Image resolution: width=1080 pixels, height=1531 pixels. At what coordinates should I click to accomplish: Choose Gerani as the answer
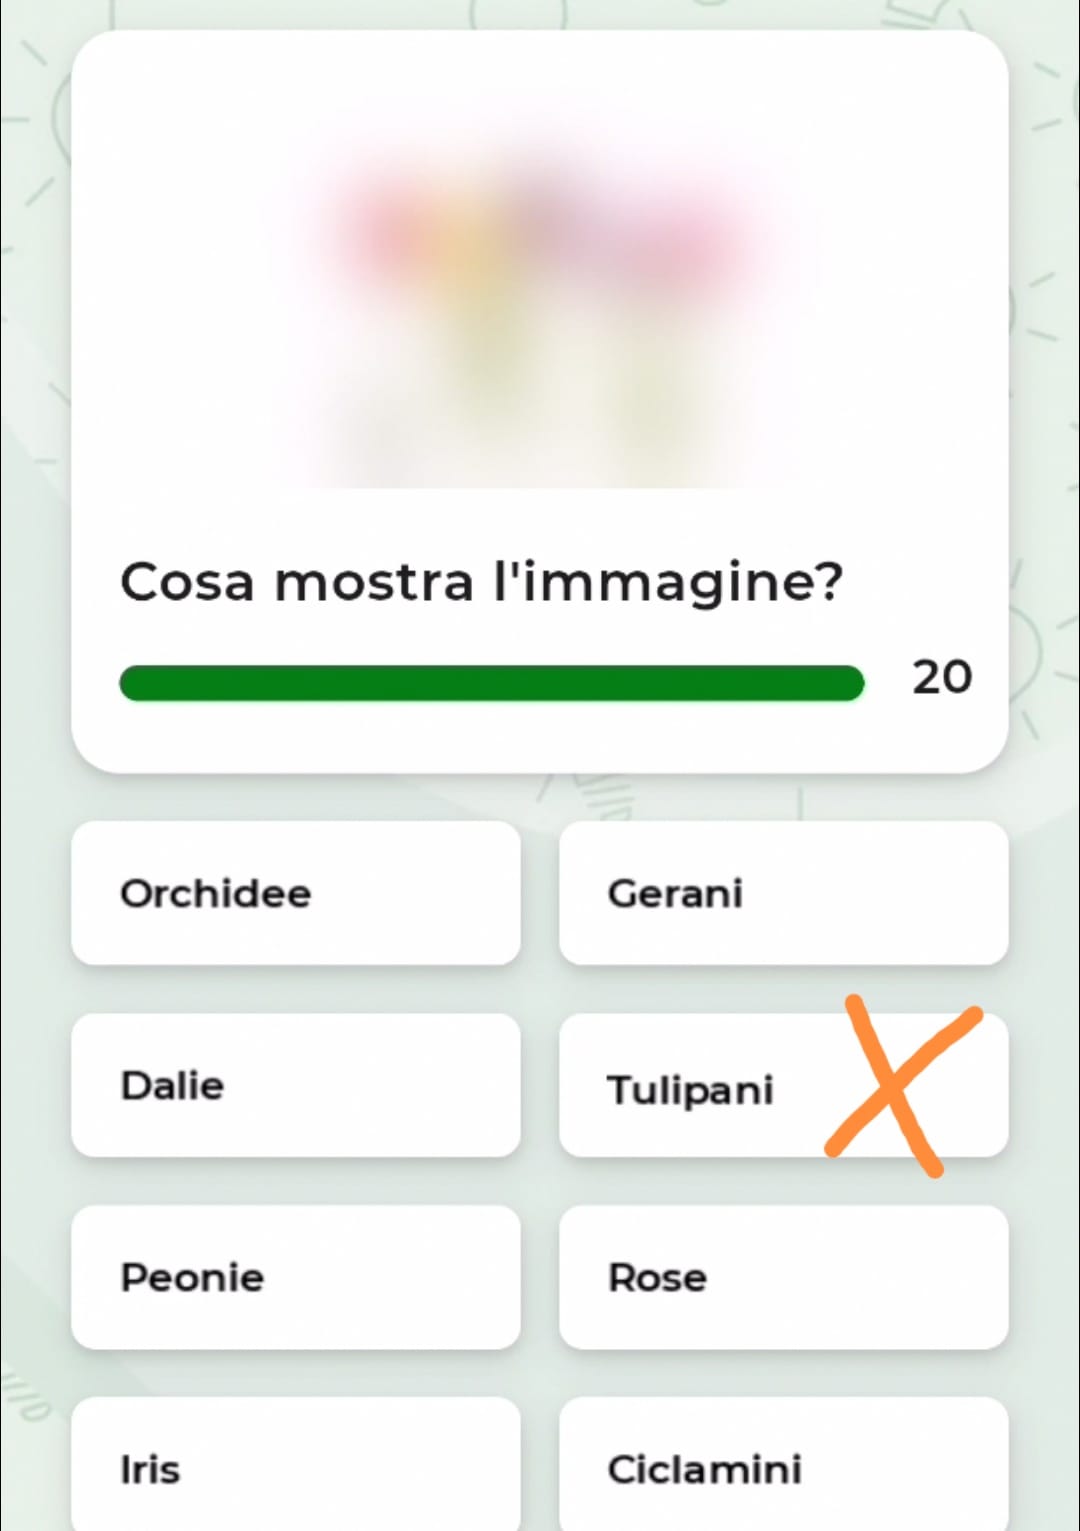pyautogui.click(x=783, y=893)
